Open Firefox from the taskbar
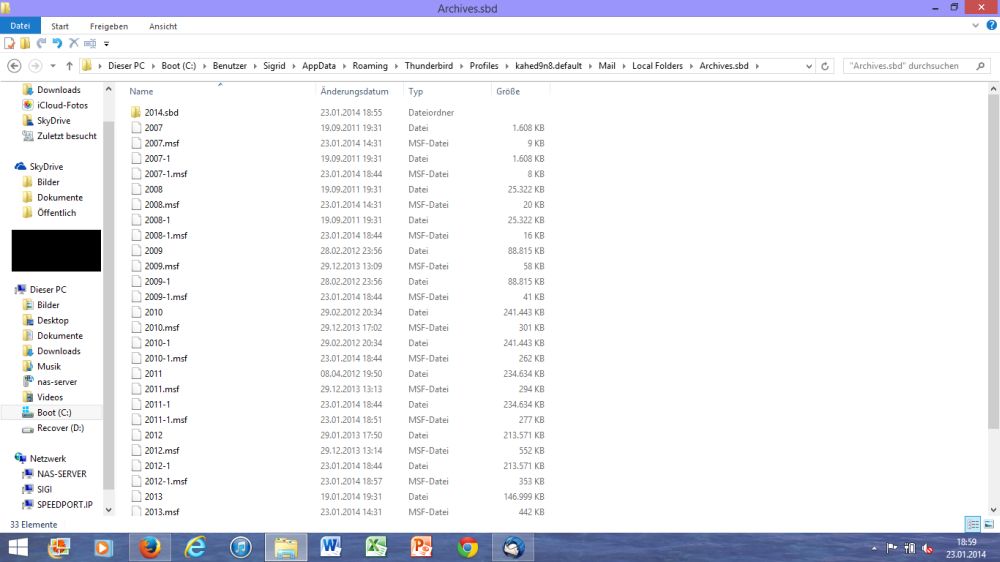The width and height of the screenshot is (1000, 562). pyautogui.click(x=150, y=547)
